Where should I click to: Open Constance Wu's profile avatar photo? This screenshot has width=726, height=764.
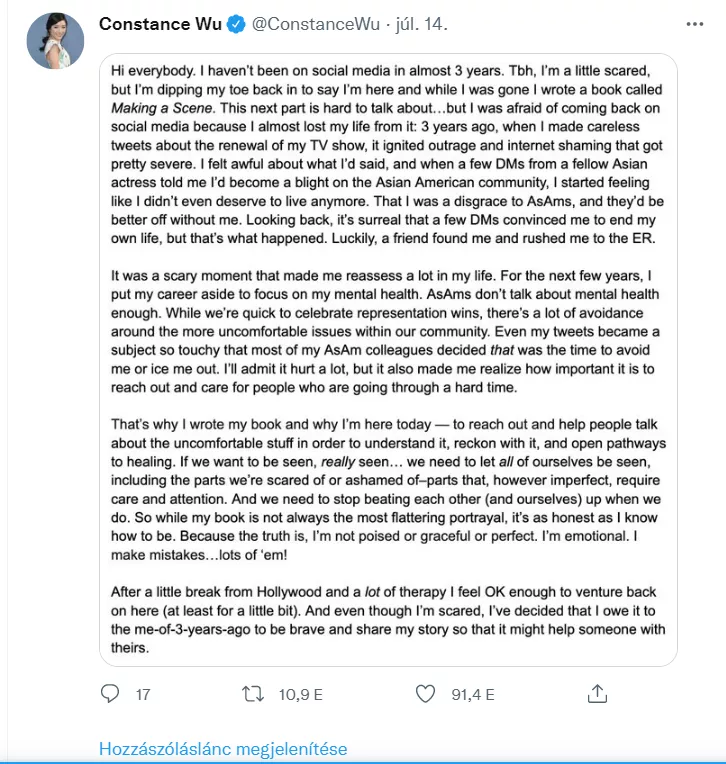55,41
